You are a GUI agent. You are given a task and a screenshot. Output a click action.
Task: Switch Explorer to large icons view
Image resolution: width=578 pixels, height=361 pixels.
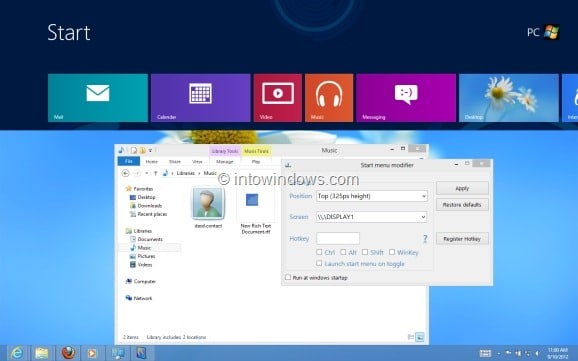point(420,337)
